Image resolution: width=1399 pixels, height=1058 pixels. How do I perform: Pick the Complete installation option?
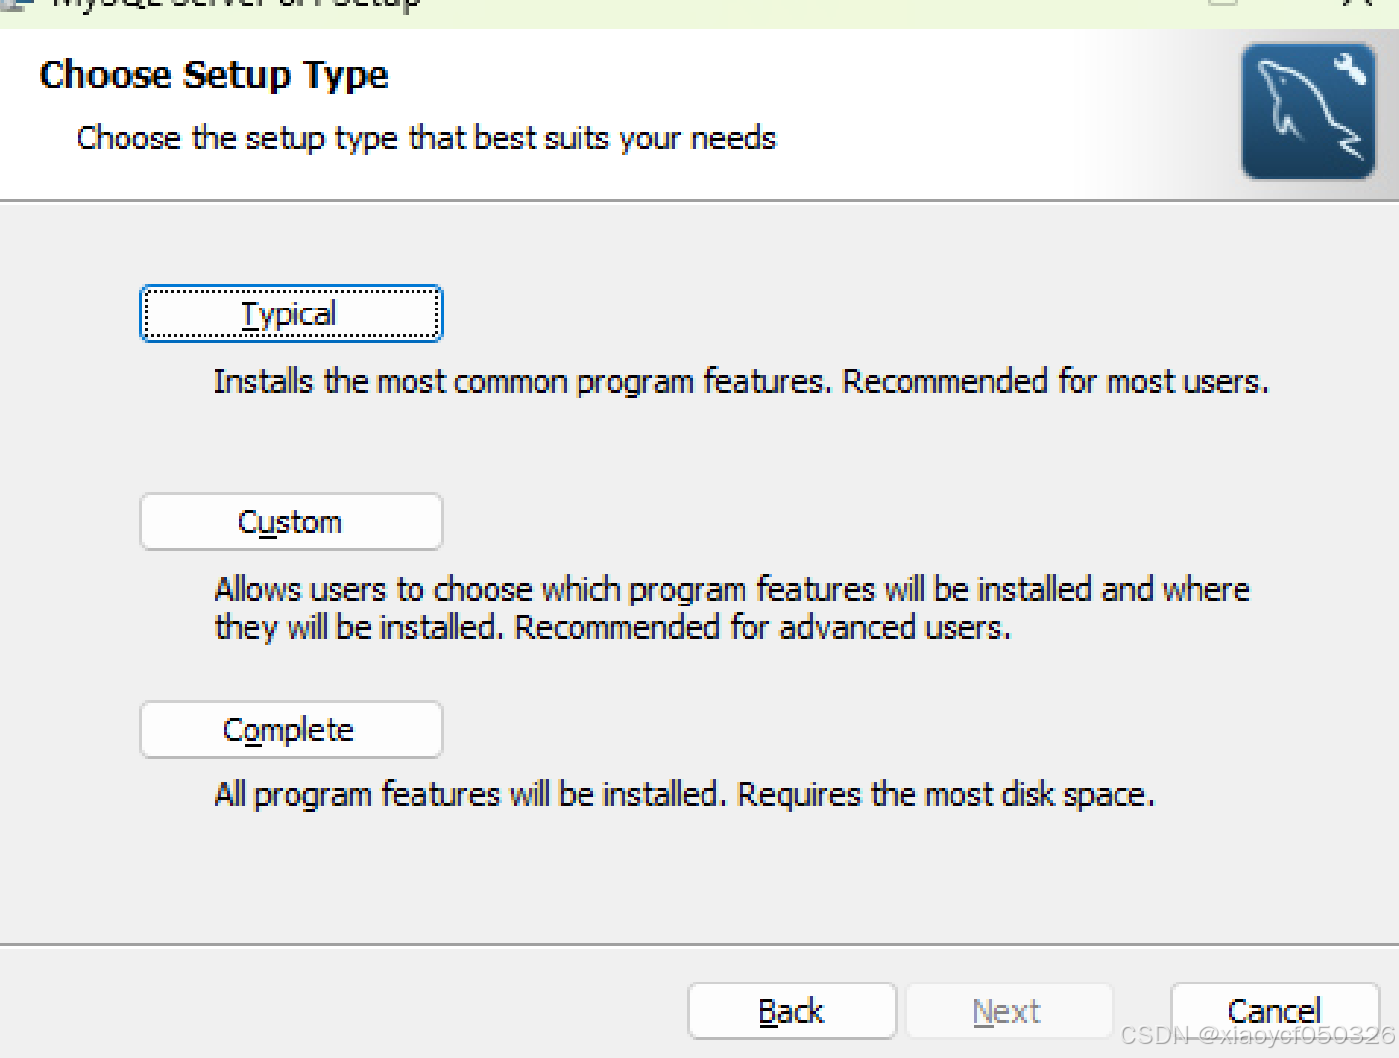point(291,730)
